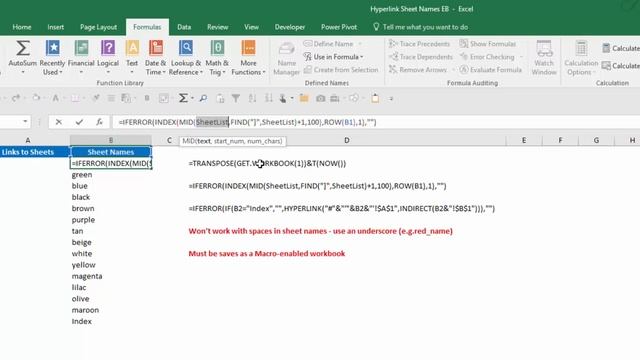This screenshot has height=360, width=640.
Task: Switch to the Home tab
Action: click(22, 27)
